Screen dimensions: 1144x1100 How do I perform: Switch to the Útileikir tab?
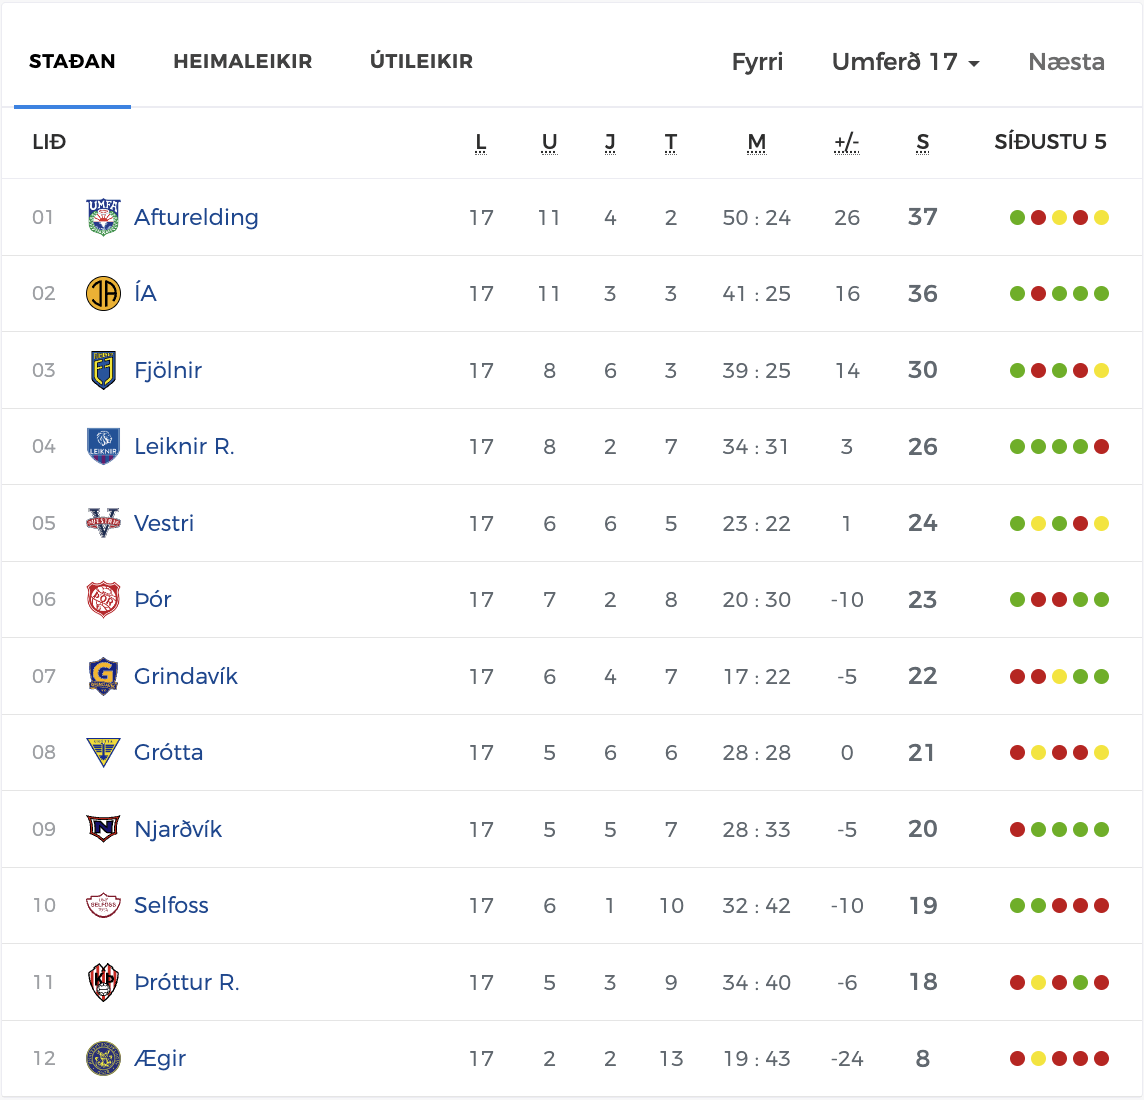pos(421,62)
